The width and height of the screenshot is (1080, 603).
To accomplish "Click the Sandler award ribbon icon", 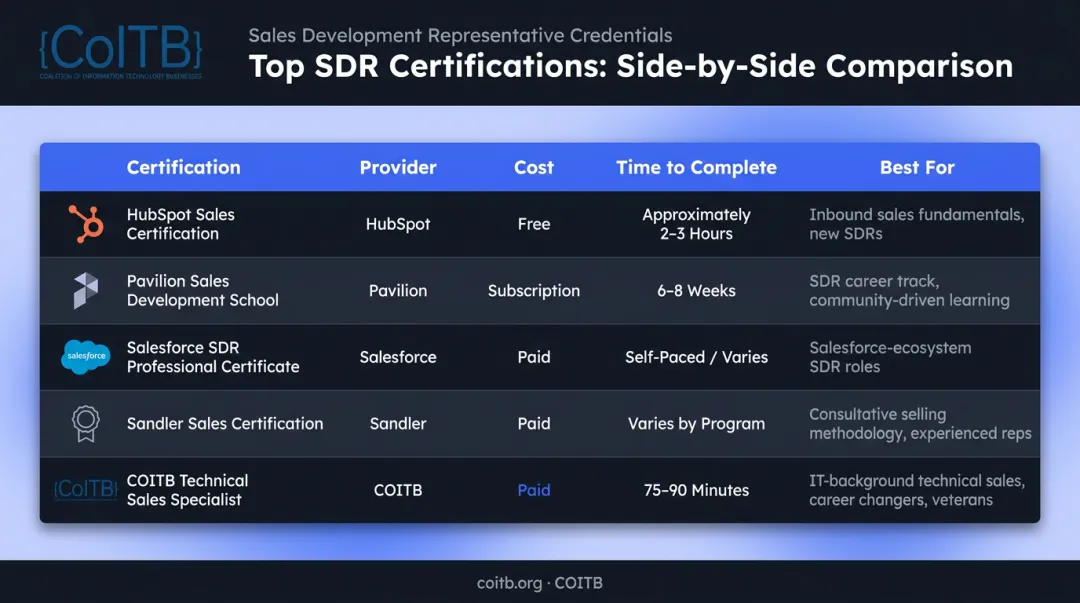I will click(85, 423).
